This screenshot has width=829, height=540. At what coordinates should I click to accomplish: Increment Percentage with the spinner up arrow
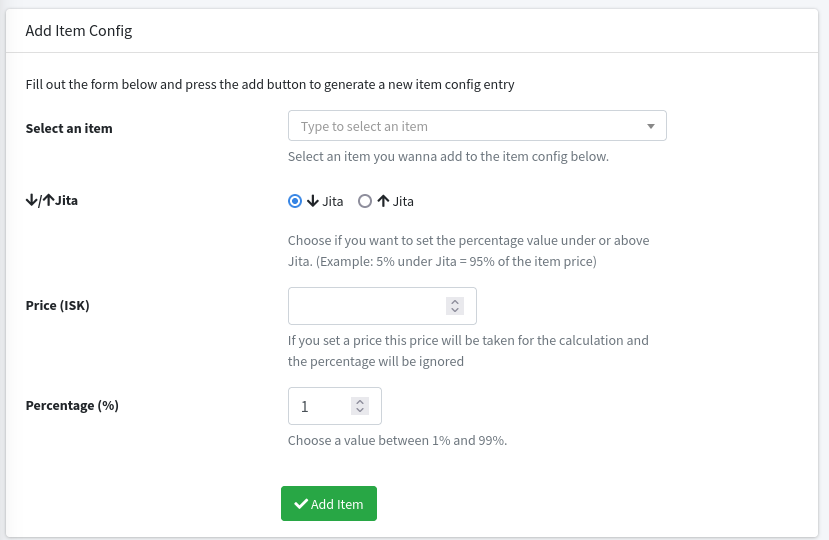click(x=360, y=402)
